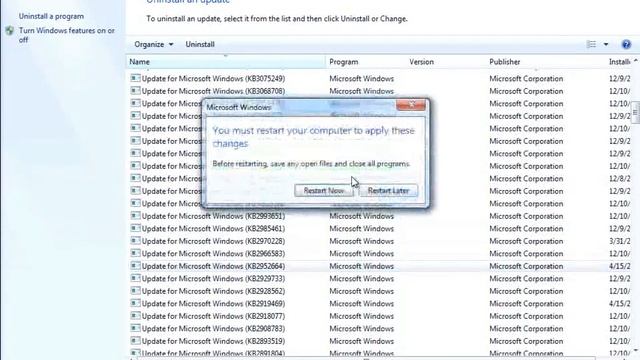Screen dimensions: 640x360
Task: Click the icon beside update KB2985461
Action: pos(135,228)
